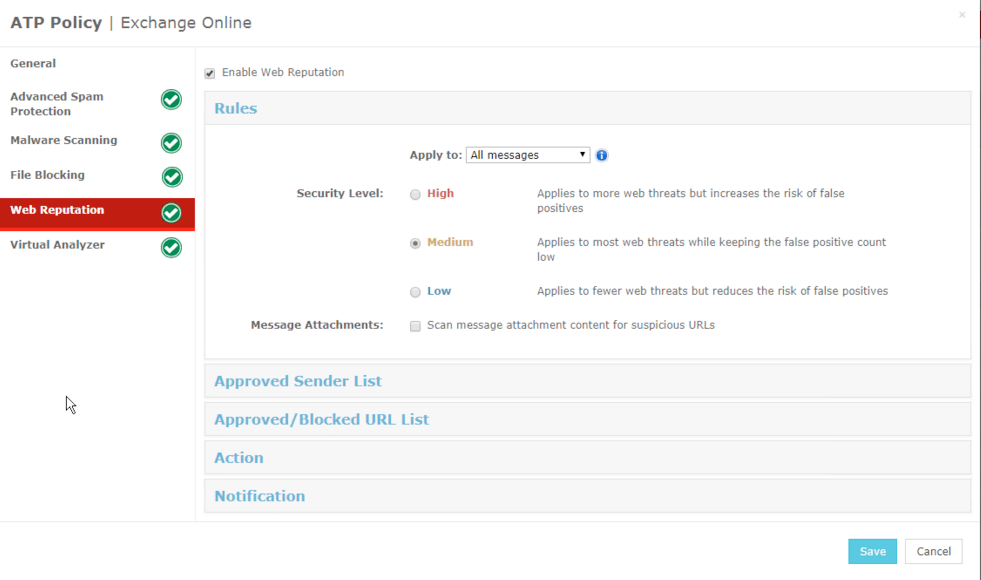
Task: Click the green check beside Advanced Spam Protection
Action: [x=171, y=99]
